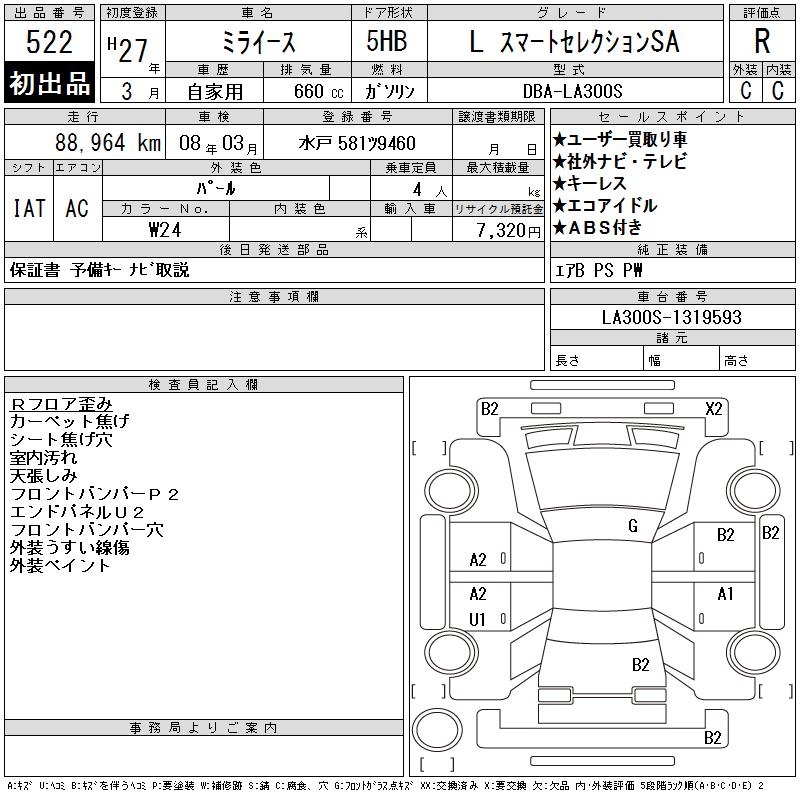This screenshot has width=800, height=800.
Task: Select the 高さ dimension field
Action: pos(757,358)
